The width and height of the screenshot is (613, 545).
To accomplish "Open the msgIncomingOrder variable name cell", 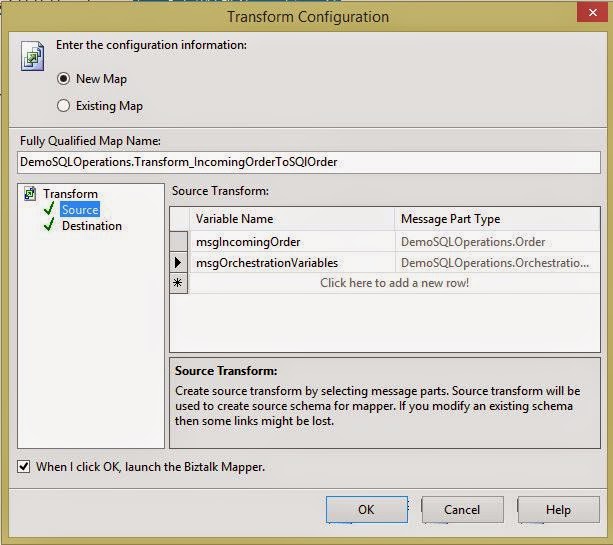I will (292, 242).
